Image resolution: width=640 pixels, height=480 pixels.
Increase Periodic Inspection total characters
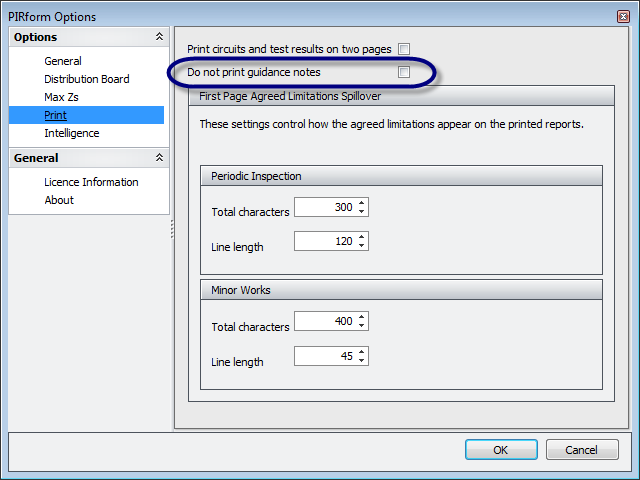(362, 203)
